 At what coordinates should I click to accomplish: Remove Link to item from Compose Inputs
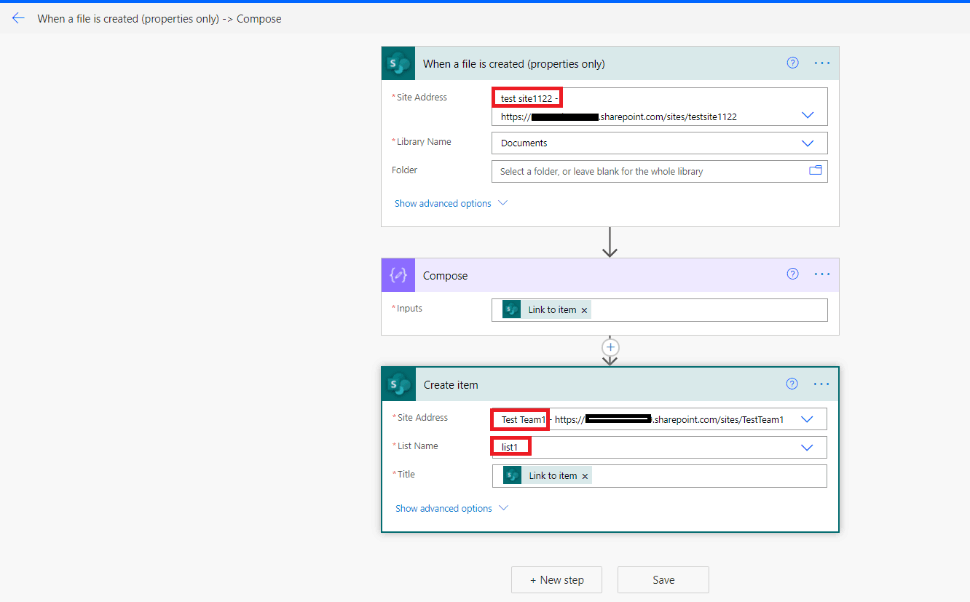pos(584,310)
